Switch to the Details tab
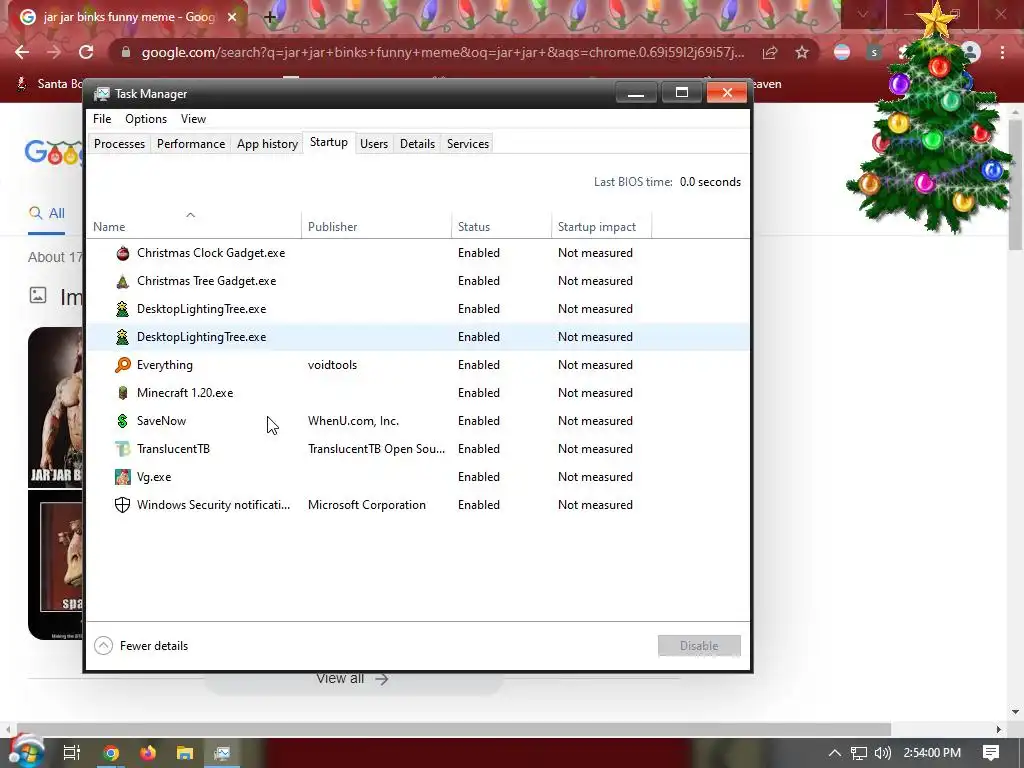The image size is (1024, 768). (417, 144)
